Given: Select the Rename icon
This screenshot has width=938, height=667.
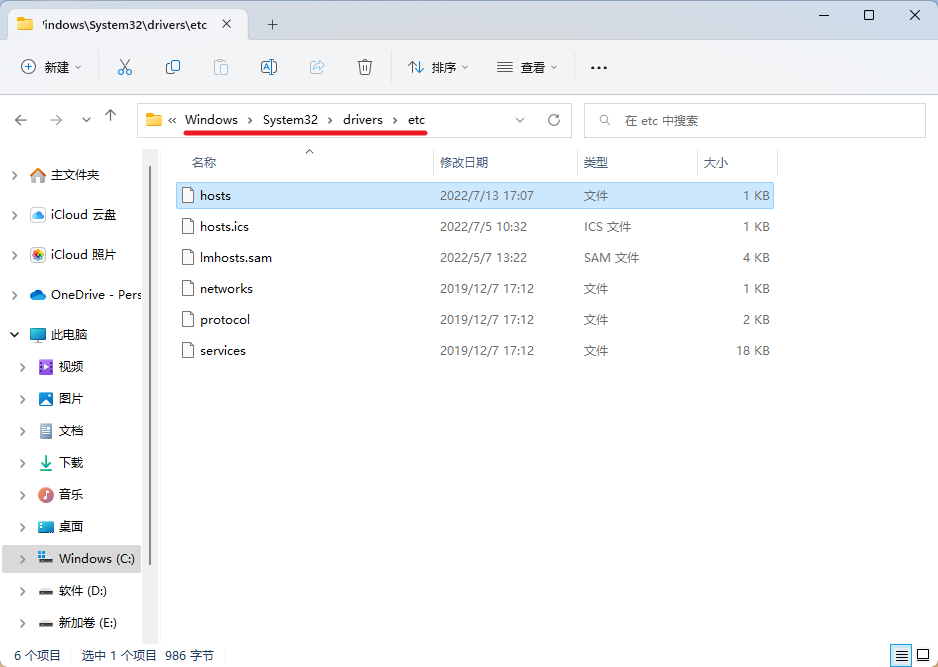Looking at the screenshot, I should [268, 67].
